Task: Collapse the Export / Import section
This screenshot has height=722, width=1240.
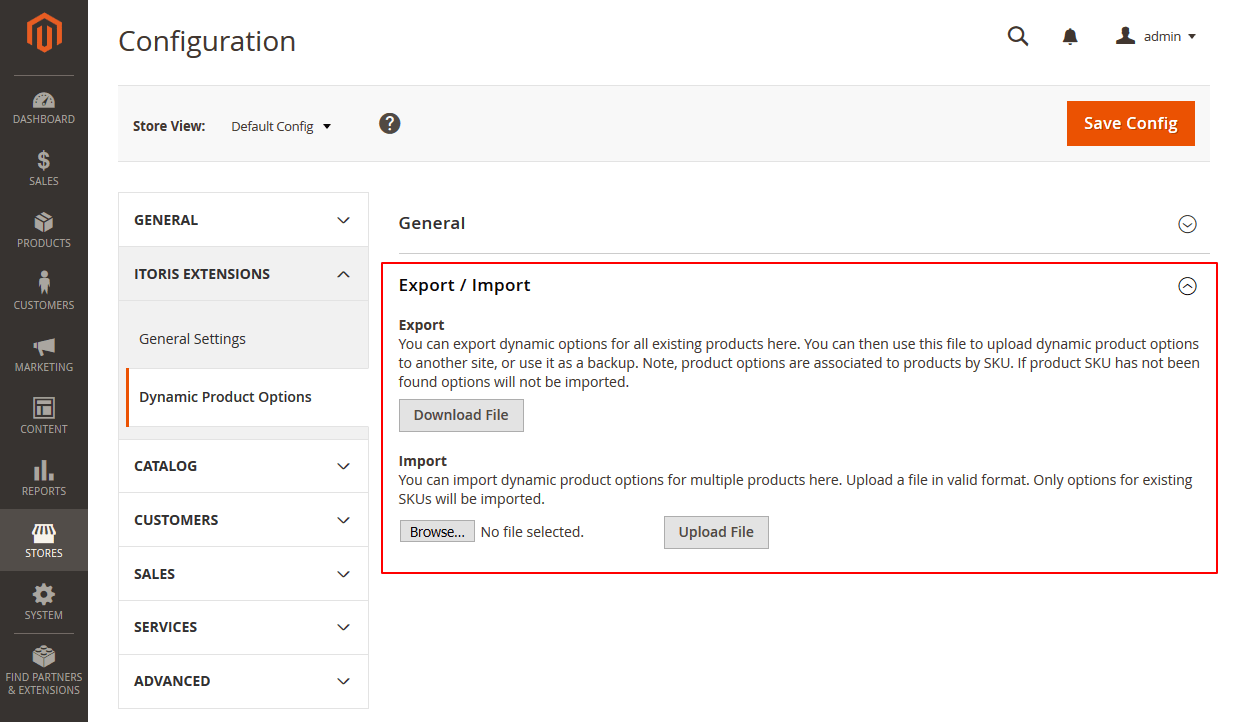Action: pos(1187,286)
